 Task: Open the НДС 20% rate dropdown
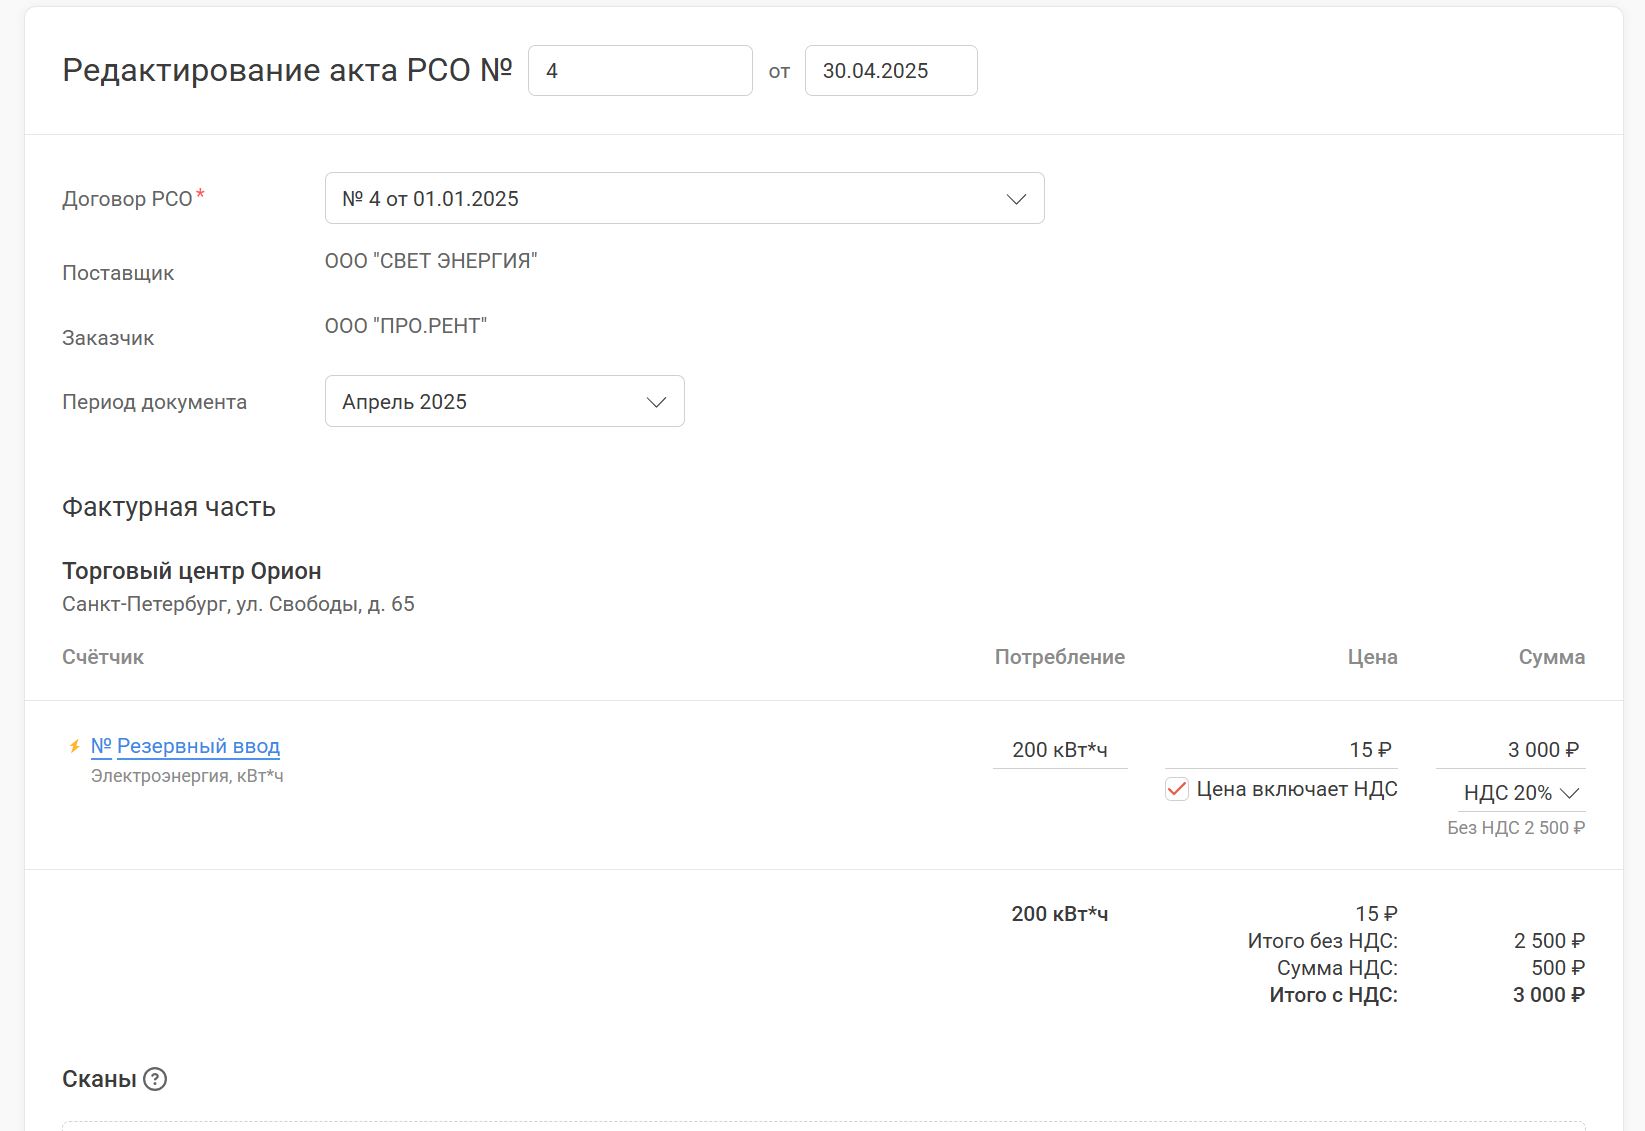1521,793
